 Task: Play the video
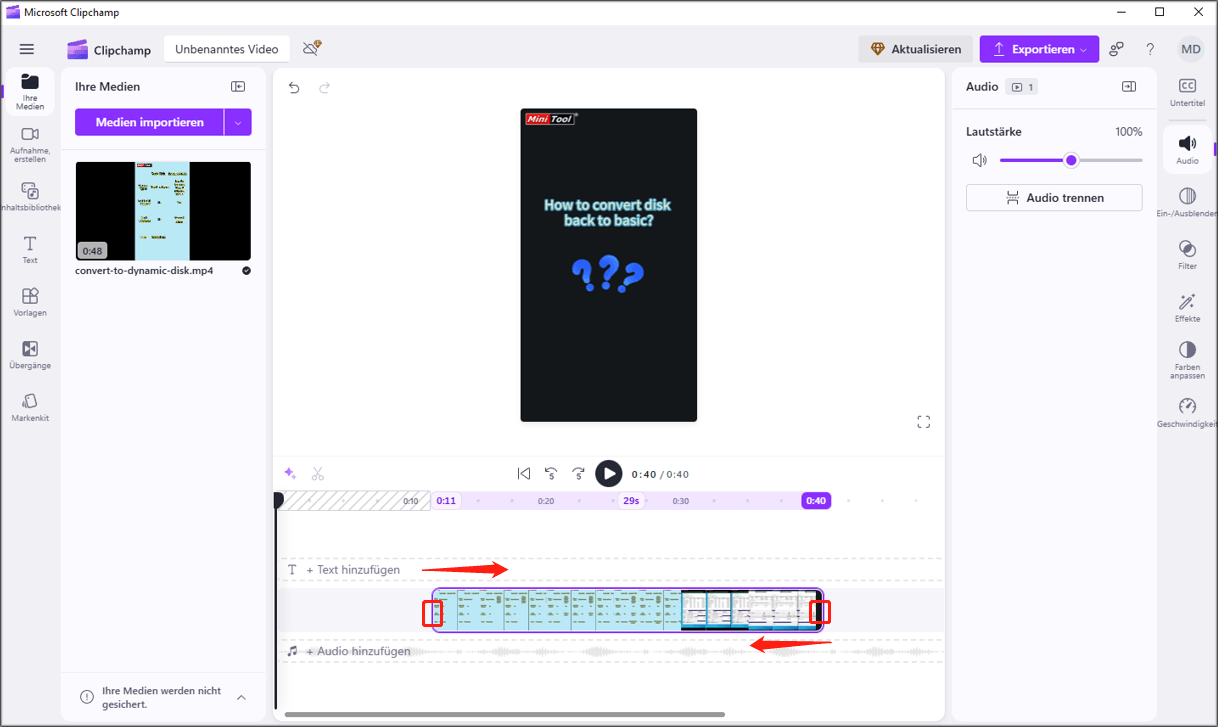point(609,474)
